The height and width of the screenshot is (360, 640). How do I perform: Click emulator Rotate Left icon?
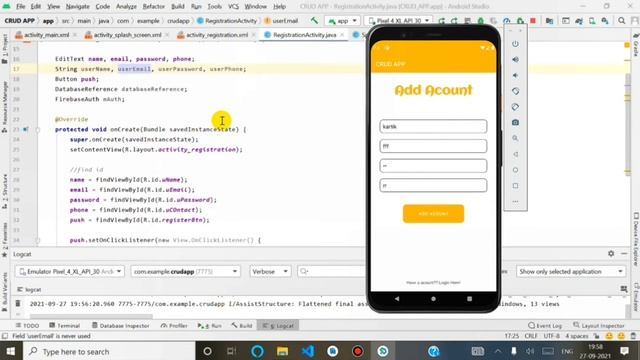pyautogui.click(x=516, y=91)
